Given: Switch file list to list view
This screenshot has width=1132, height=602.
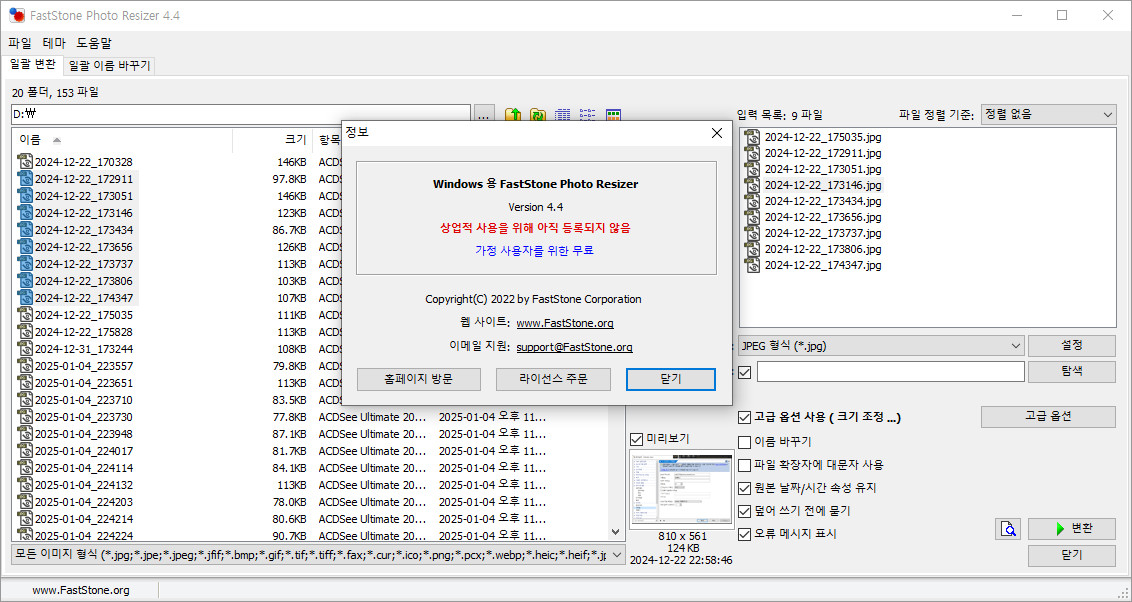Looking at the screenshot, I should [588, 115].
